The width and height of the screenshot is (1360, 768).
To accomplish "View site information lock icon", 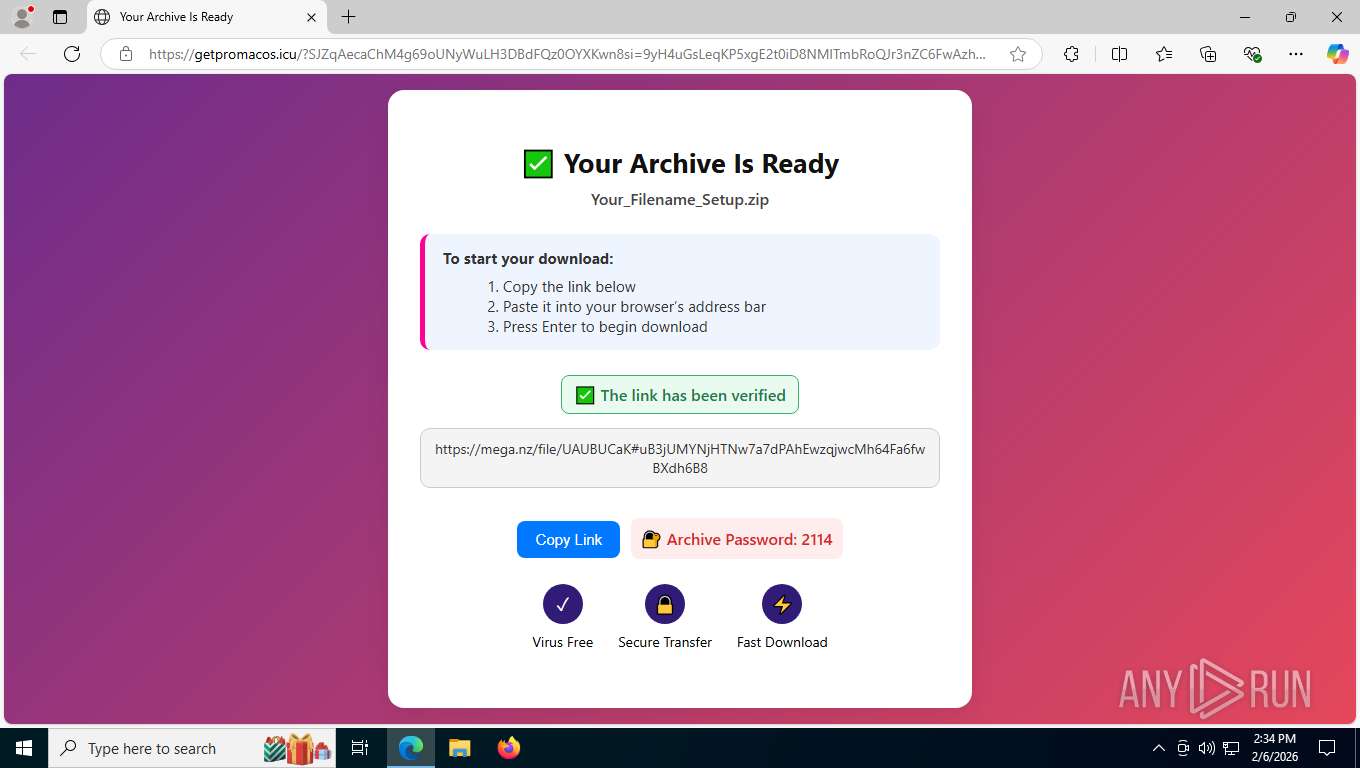I will tap(126, 54).
